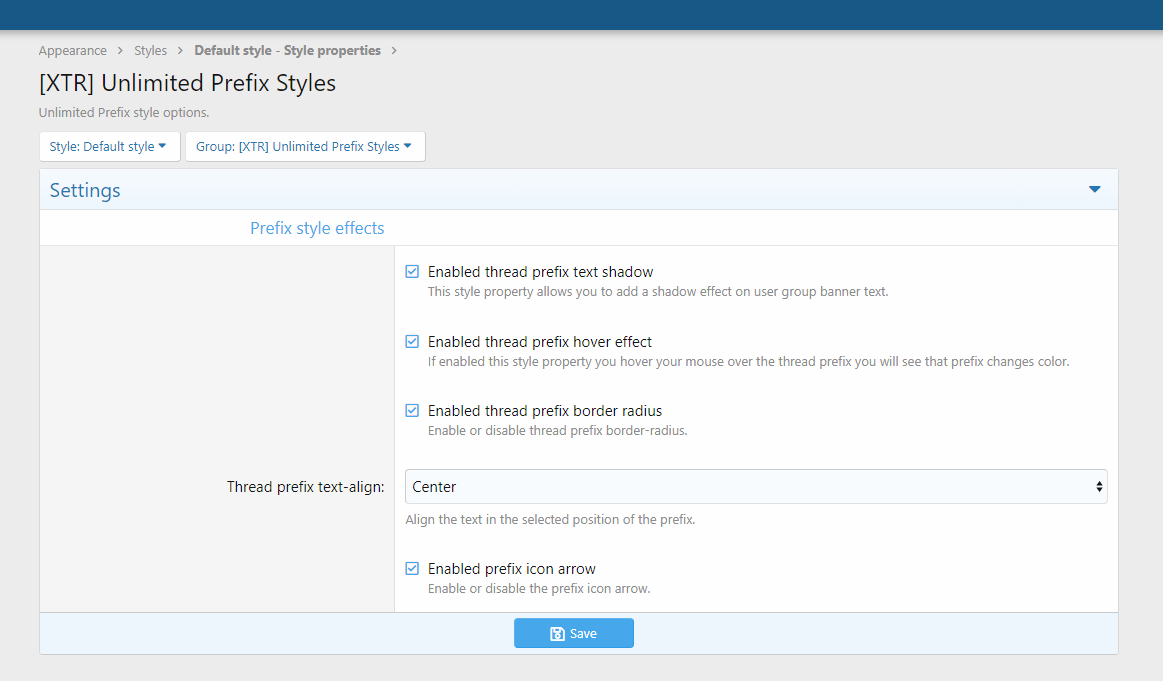Image resolution: width=1163 pixels, height=681 pixels.
Task: Toggle the thread prefix border radius checkbox
Action: 412,411
